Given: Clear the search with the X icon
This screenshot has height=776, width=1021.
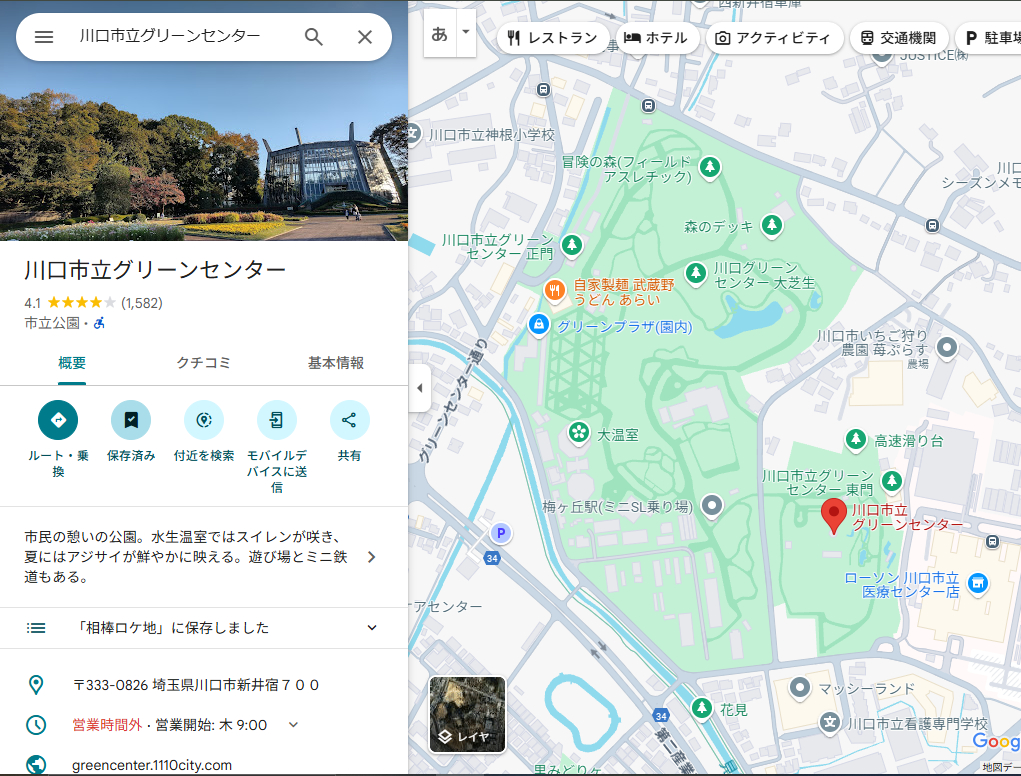Looking at the screenshot, I should click(x=365, y=37).
